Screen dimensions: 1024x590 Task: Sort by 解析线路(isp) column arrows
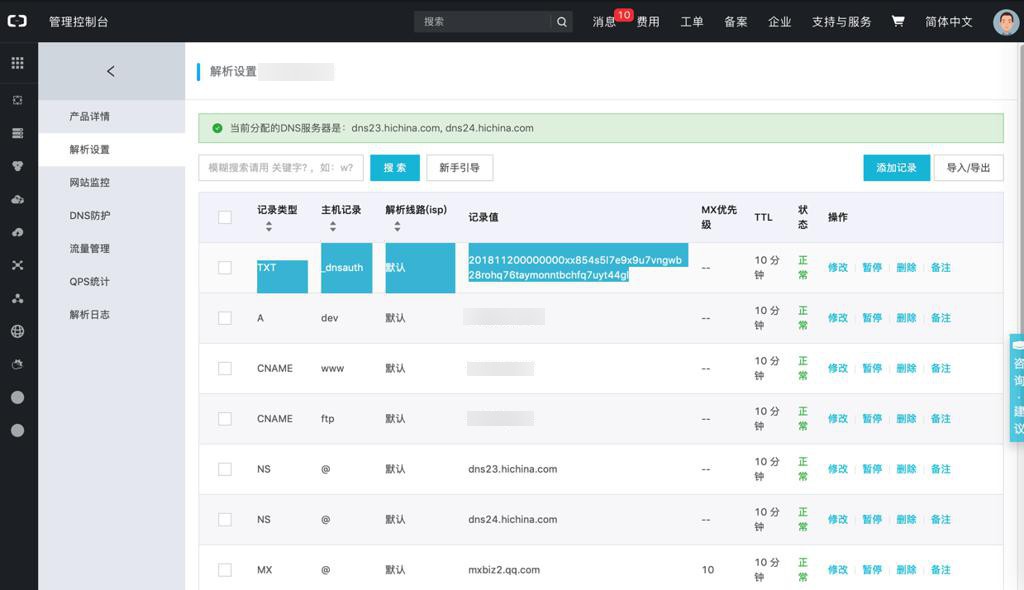pos(397,226)
